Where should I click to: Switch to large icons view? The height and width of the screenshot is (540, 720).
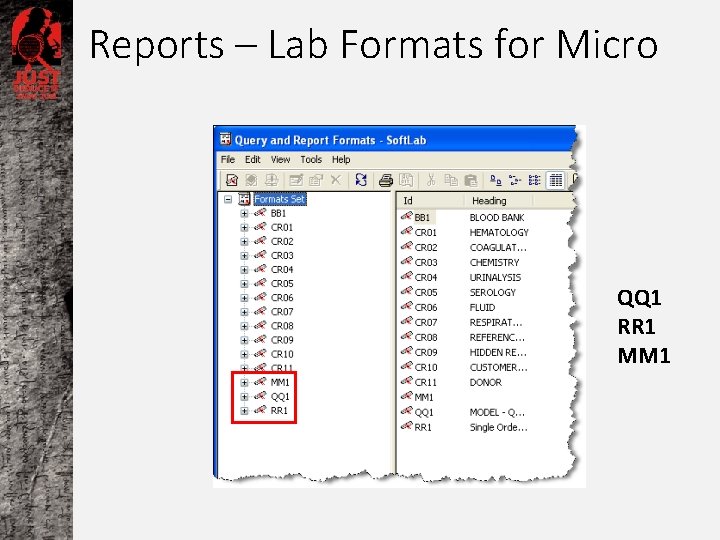[495, 180]
